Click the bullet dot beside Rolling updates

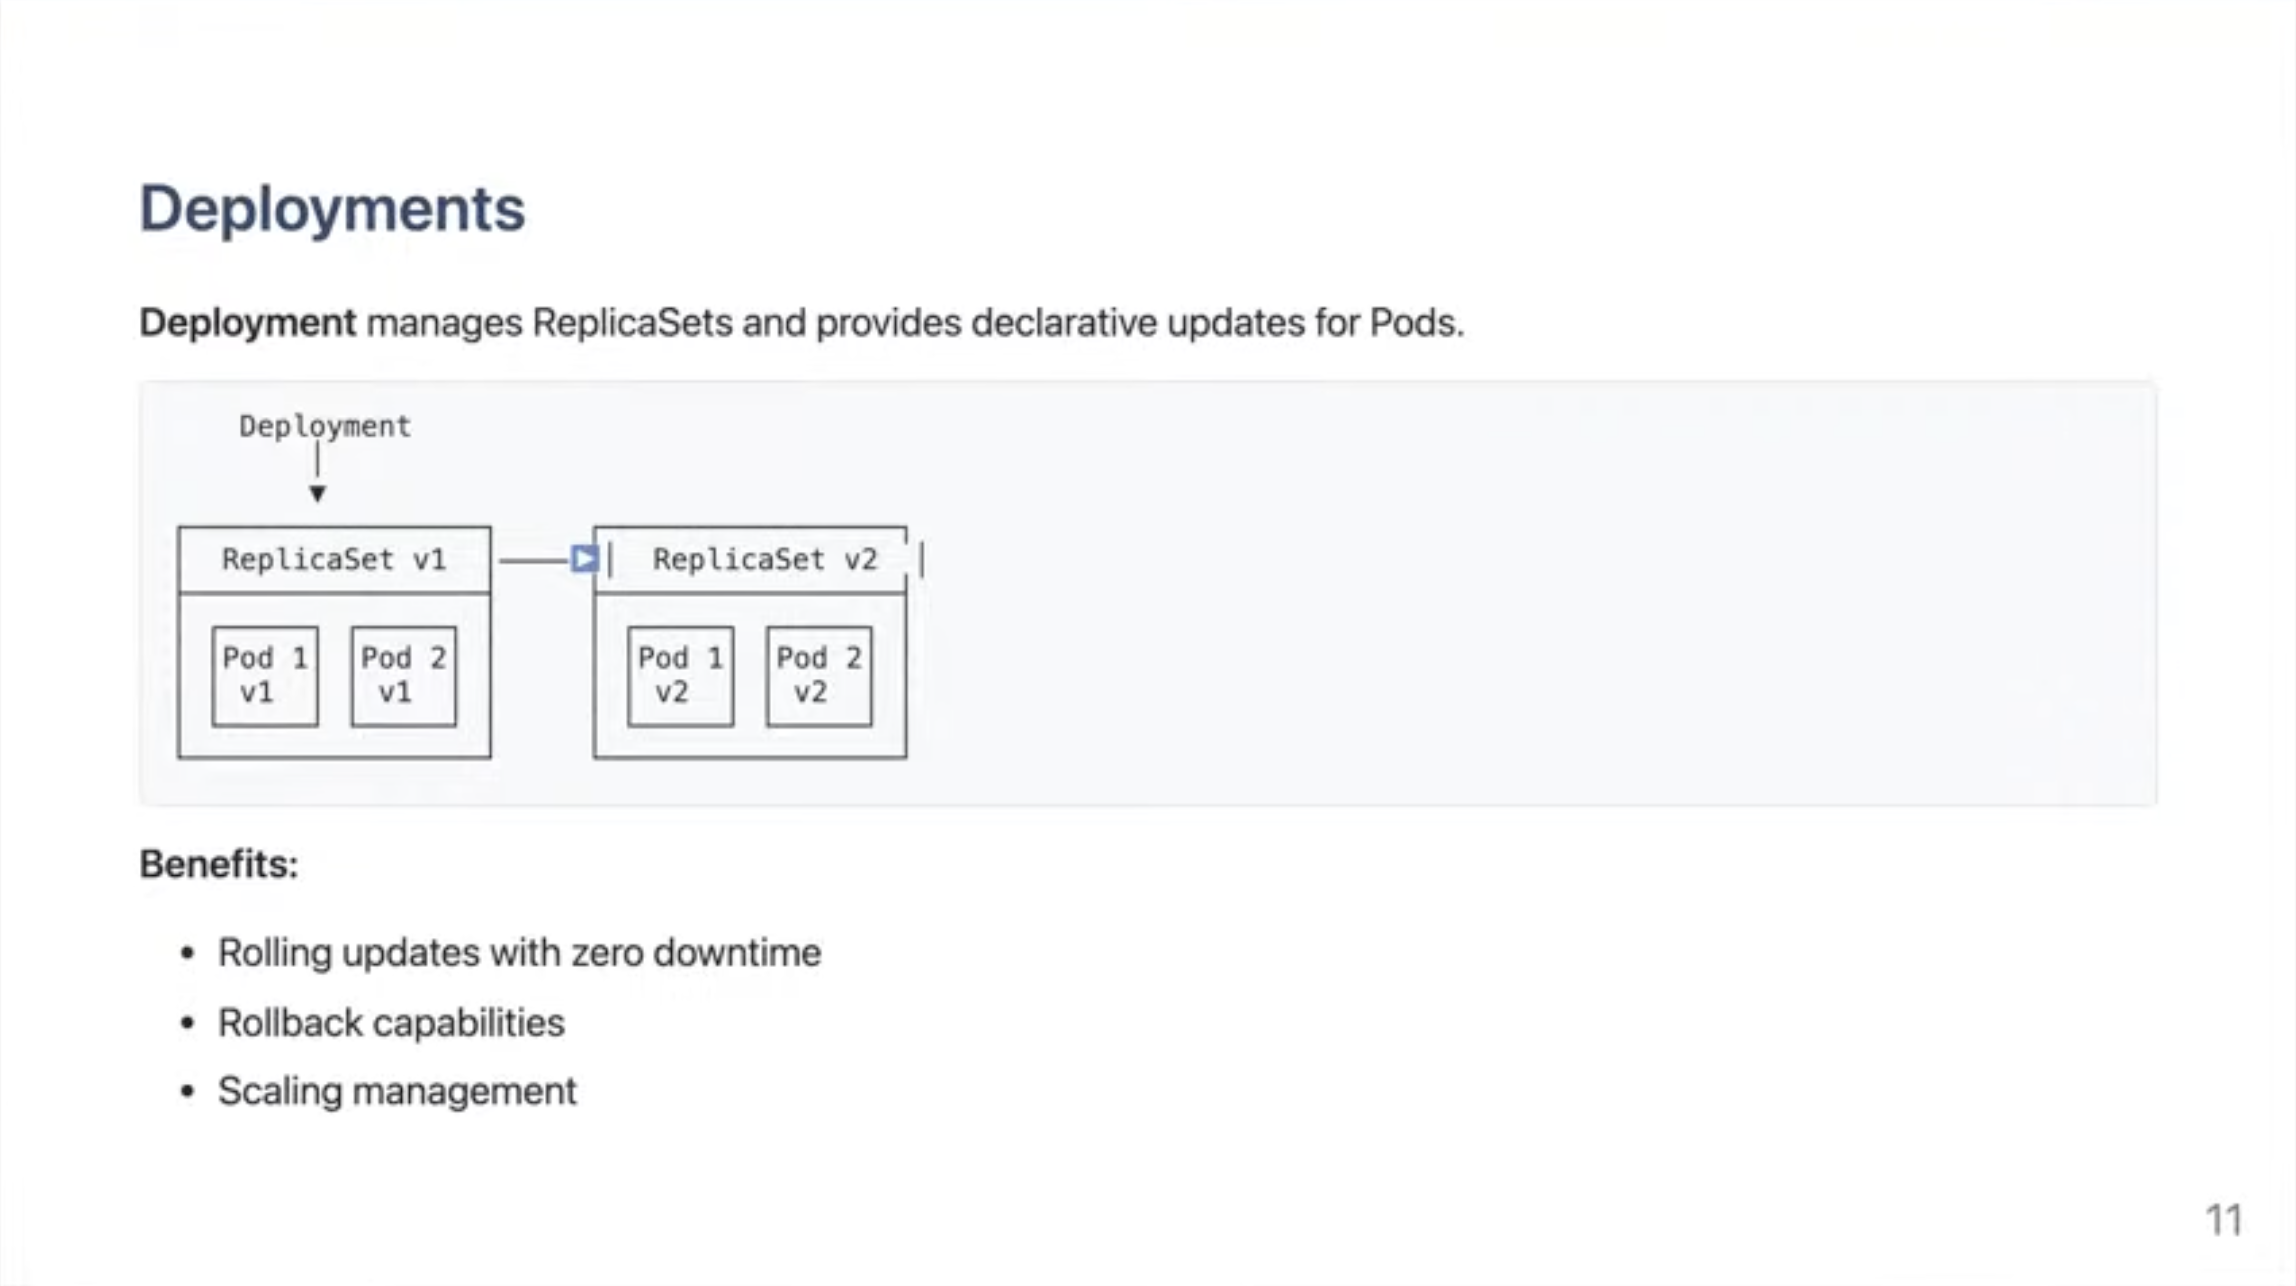(x=187, y=954)
